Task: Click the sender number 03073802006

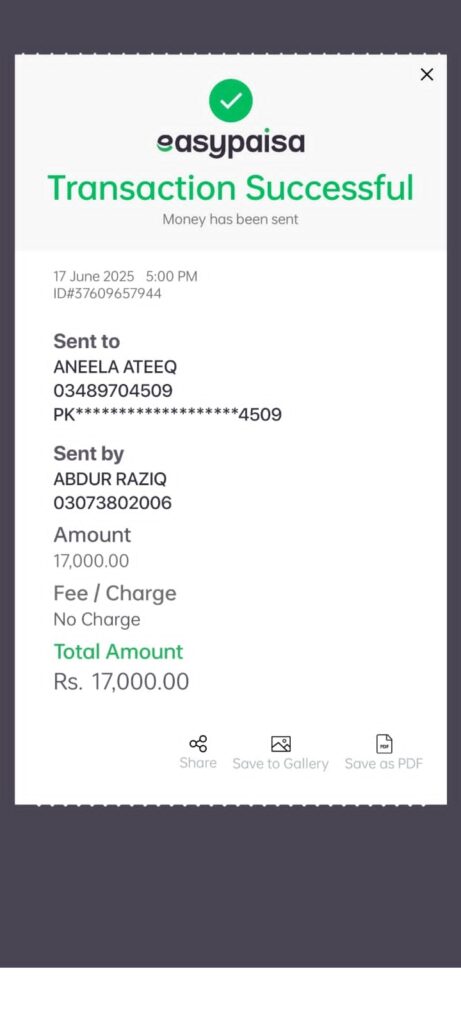Action: [x=112, y=503]
